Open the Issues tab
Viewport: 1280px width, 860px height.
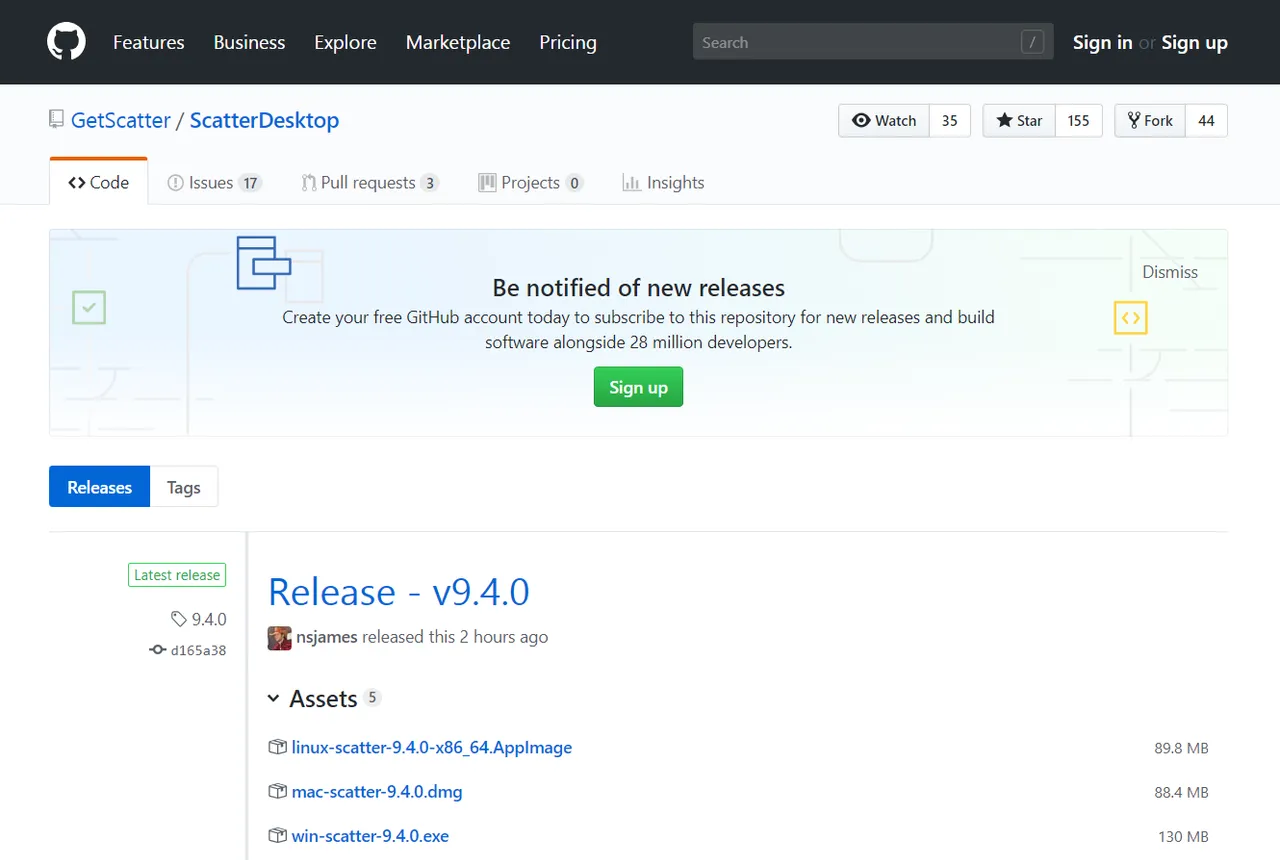point(214,182)
